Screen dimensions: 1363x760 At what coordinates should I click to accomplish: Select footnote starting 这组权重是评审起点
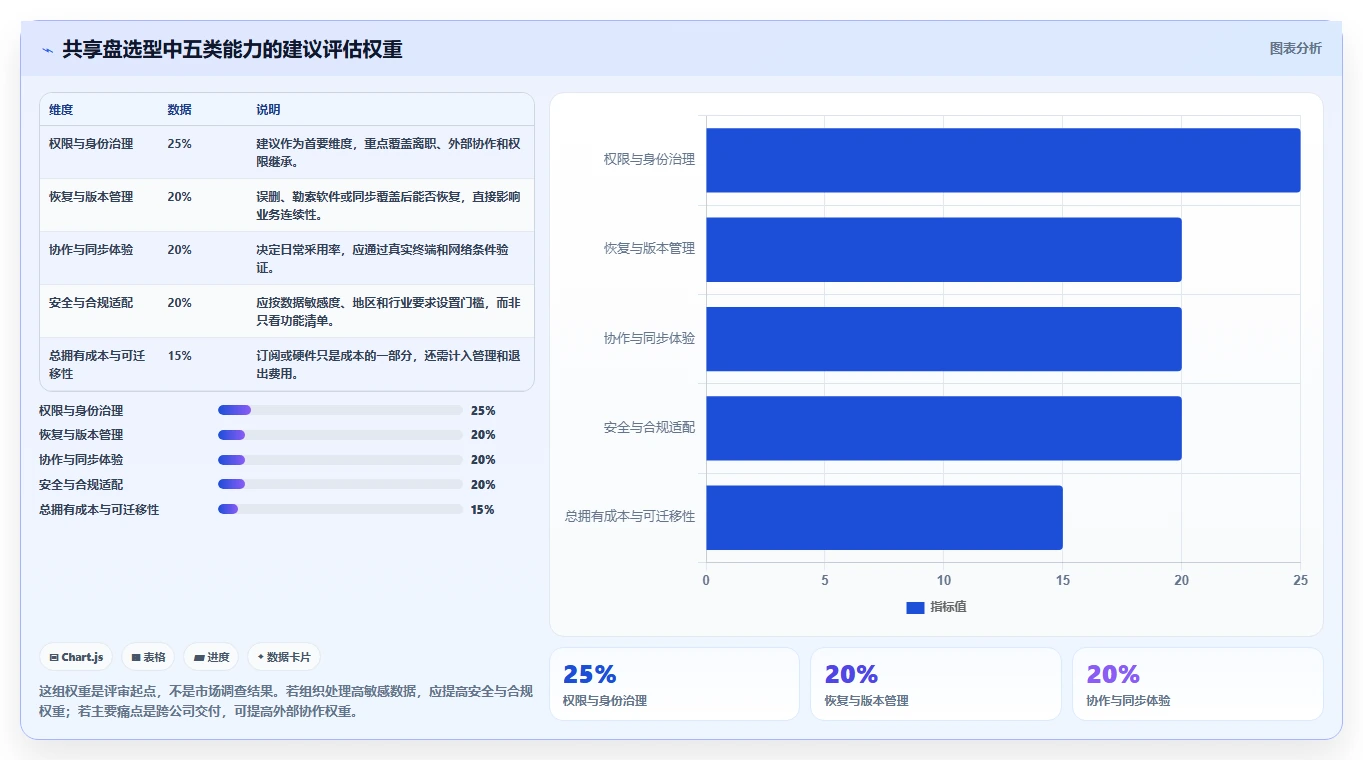tap(286, 701)
